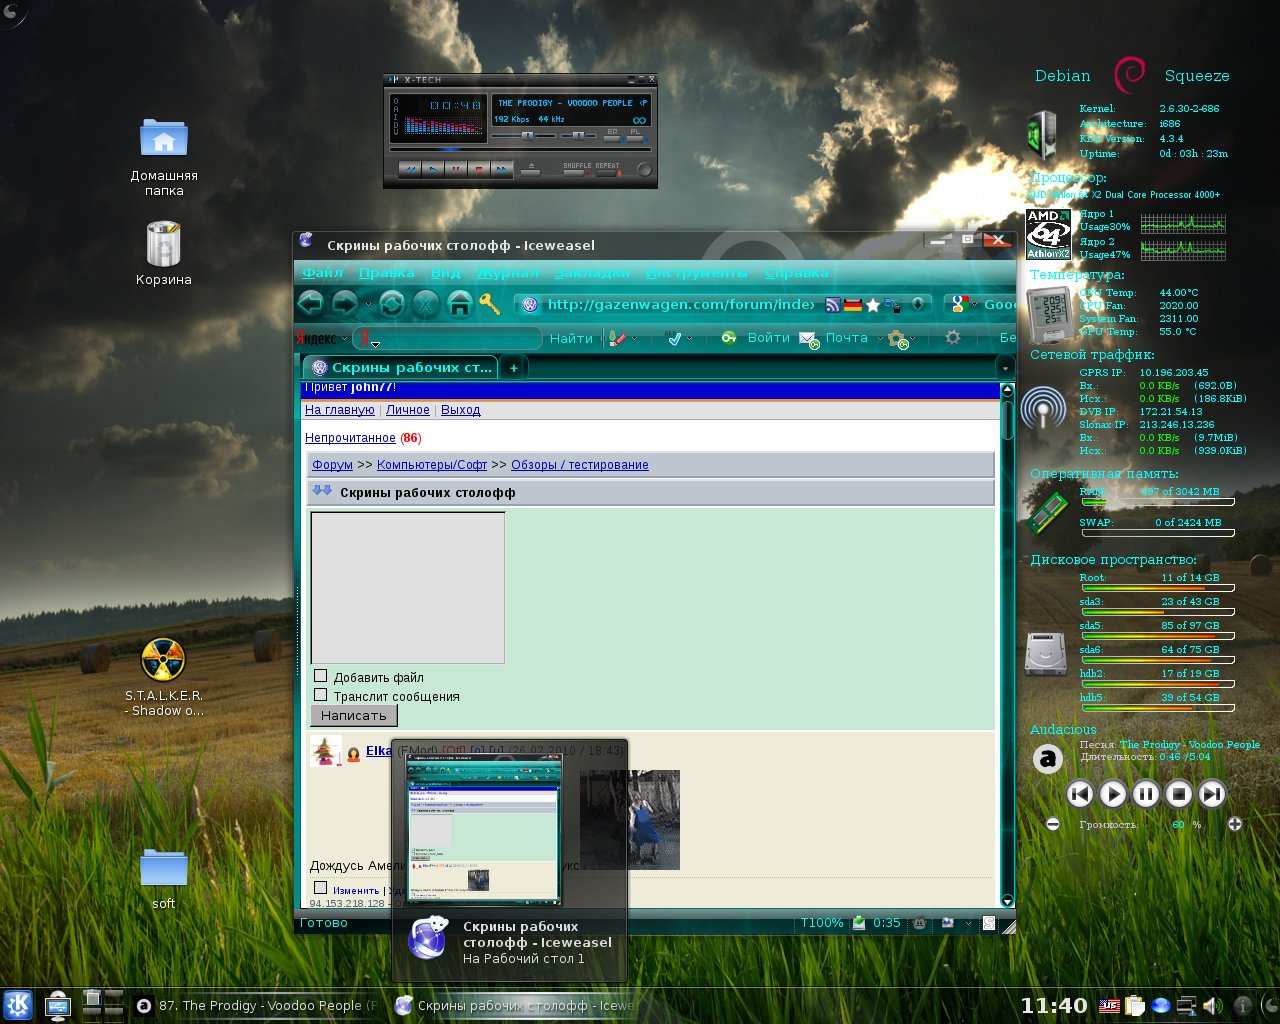
Task: Open the Закладки menu
Action: pyautogui.click(x=592, y=273)
